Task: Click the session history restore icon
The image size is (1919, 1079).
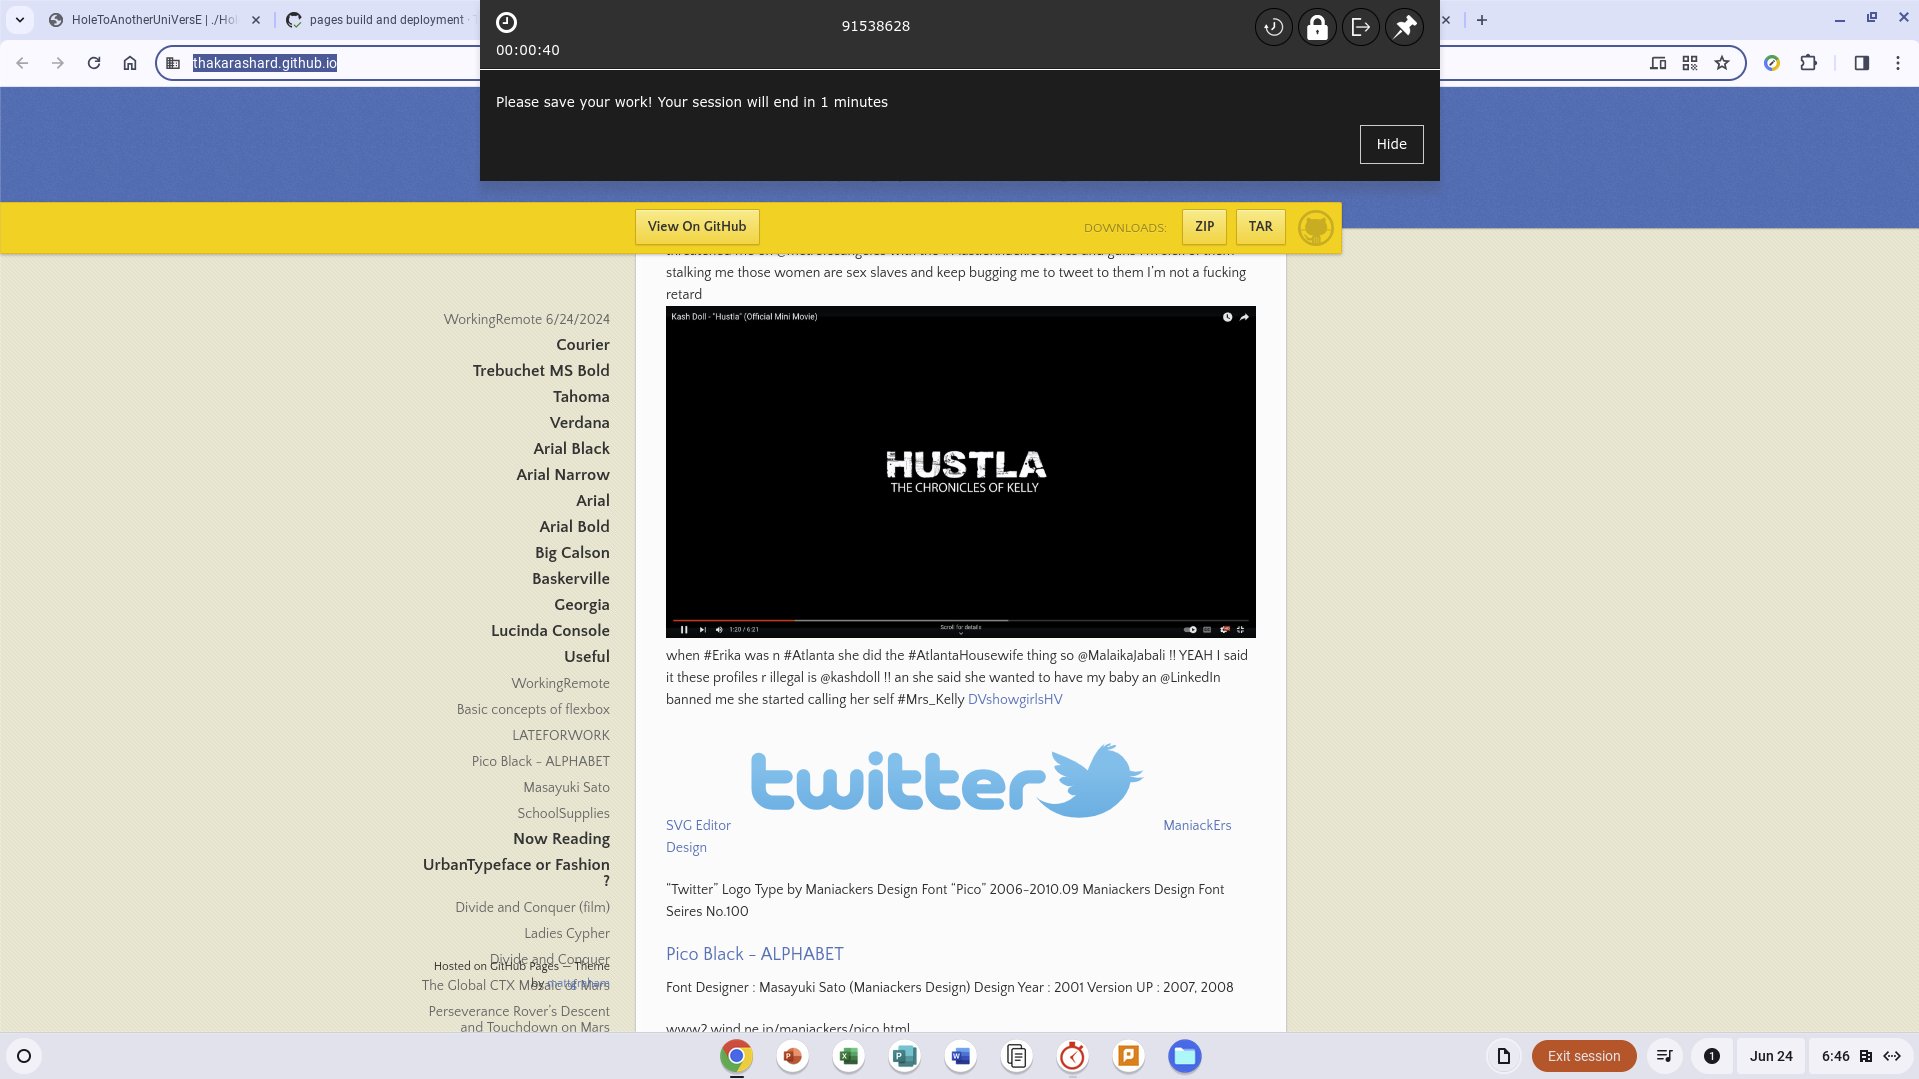Action: tap(1273, 27)
